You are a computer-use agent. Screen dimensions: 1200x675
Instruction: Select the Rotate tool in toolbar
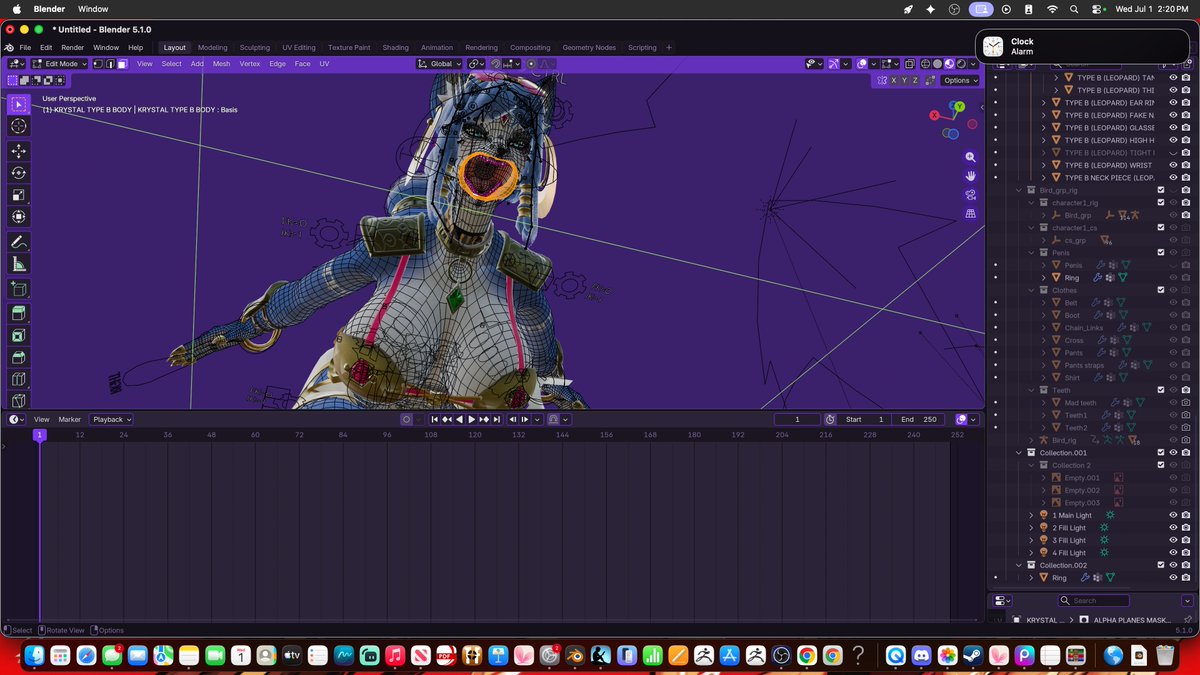tap(19, 173)
